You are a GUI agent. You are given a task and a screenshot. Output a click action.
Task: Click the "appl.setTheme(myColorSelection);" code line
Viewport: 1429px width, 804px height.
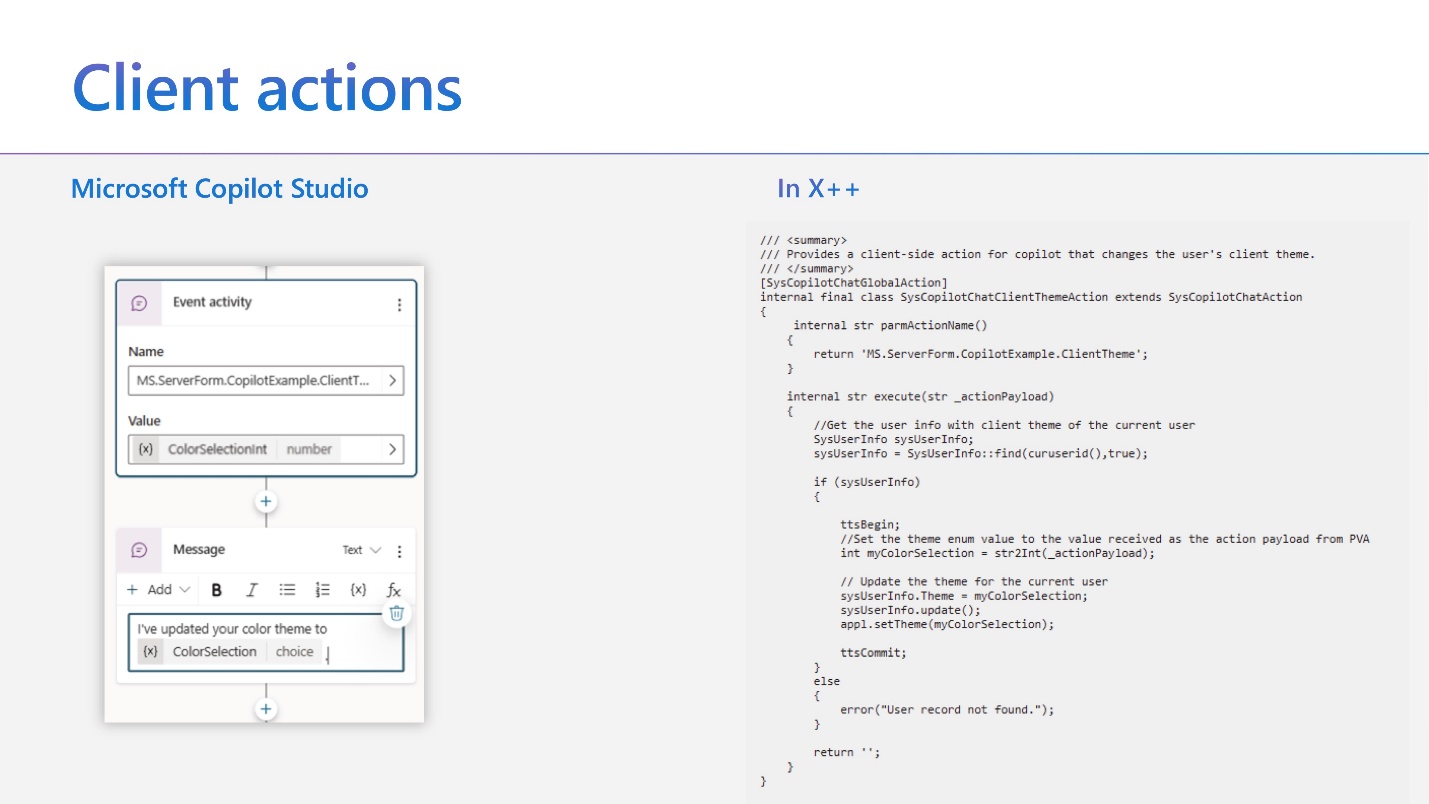click(x=947, y=624)
